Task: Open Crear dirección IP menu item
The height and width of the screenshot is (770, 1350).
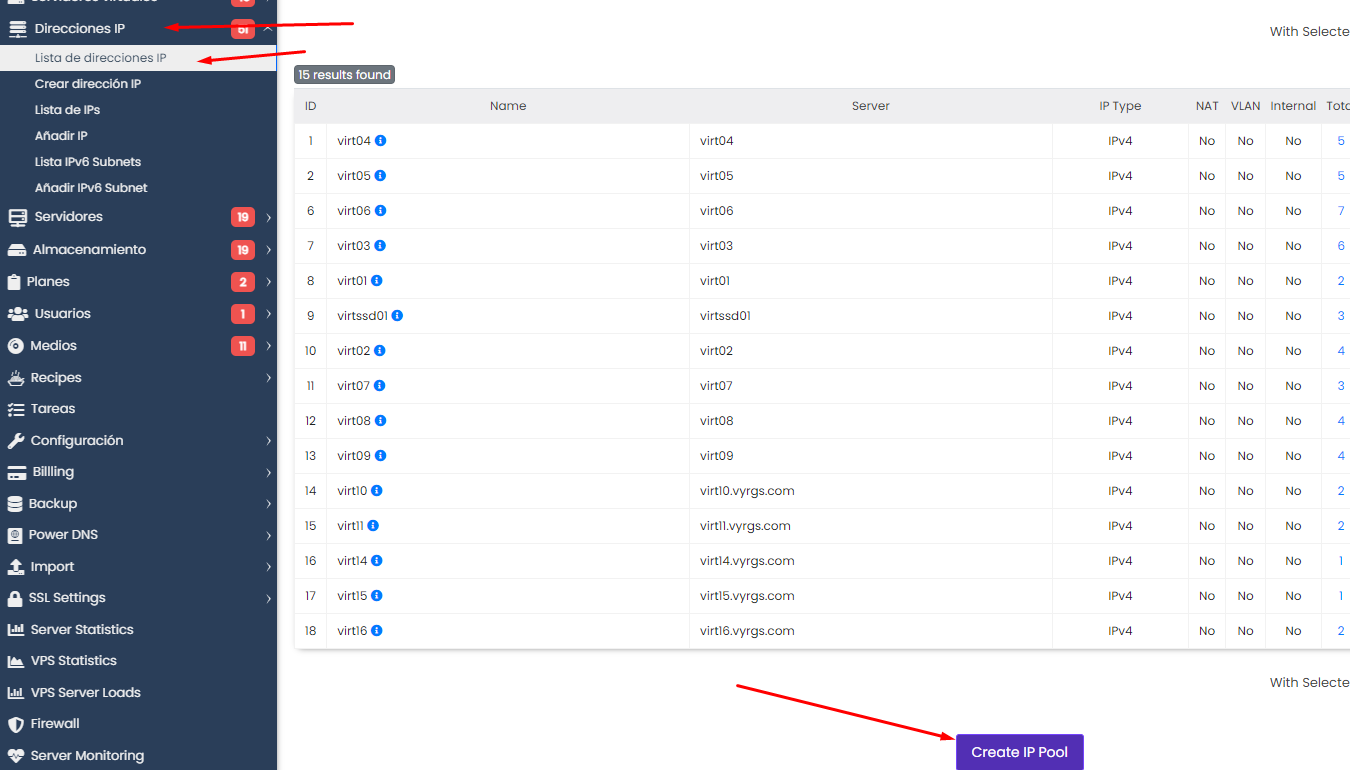Action: 88,84
